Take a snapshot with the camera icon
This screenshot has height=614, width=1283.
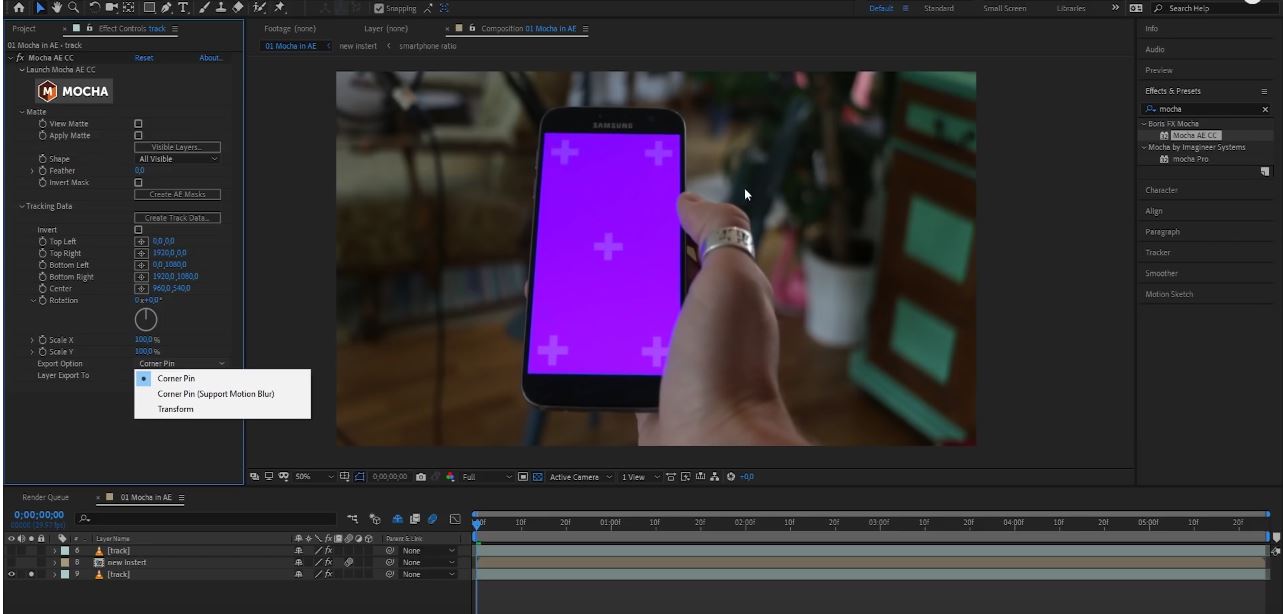(421, 477)
